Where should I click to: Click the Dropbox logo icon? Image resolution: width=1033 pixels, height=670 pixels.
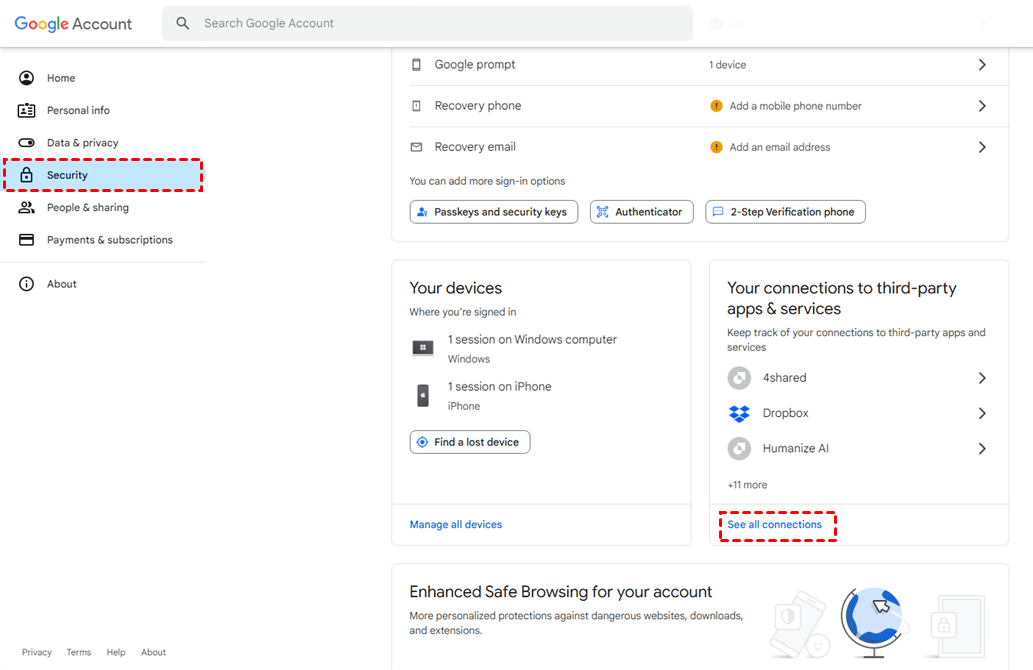[739, 413]
